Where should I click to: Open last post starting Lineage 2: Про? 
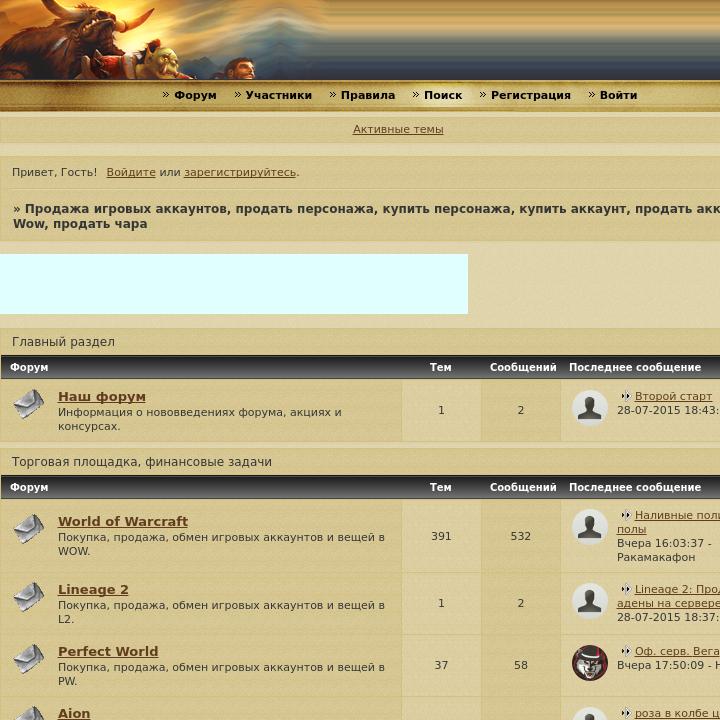[x=677, y=589]
